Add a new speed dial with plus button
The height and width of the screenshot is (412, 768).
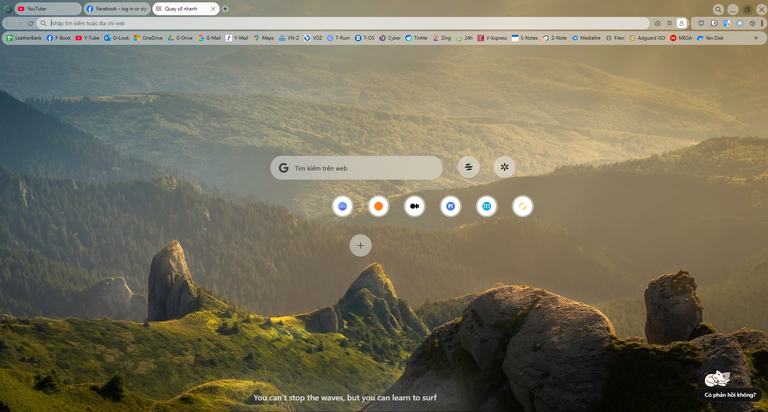(x=360, y=245)
